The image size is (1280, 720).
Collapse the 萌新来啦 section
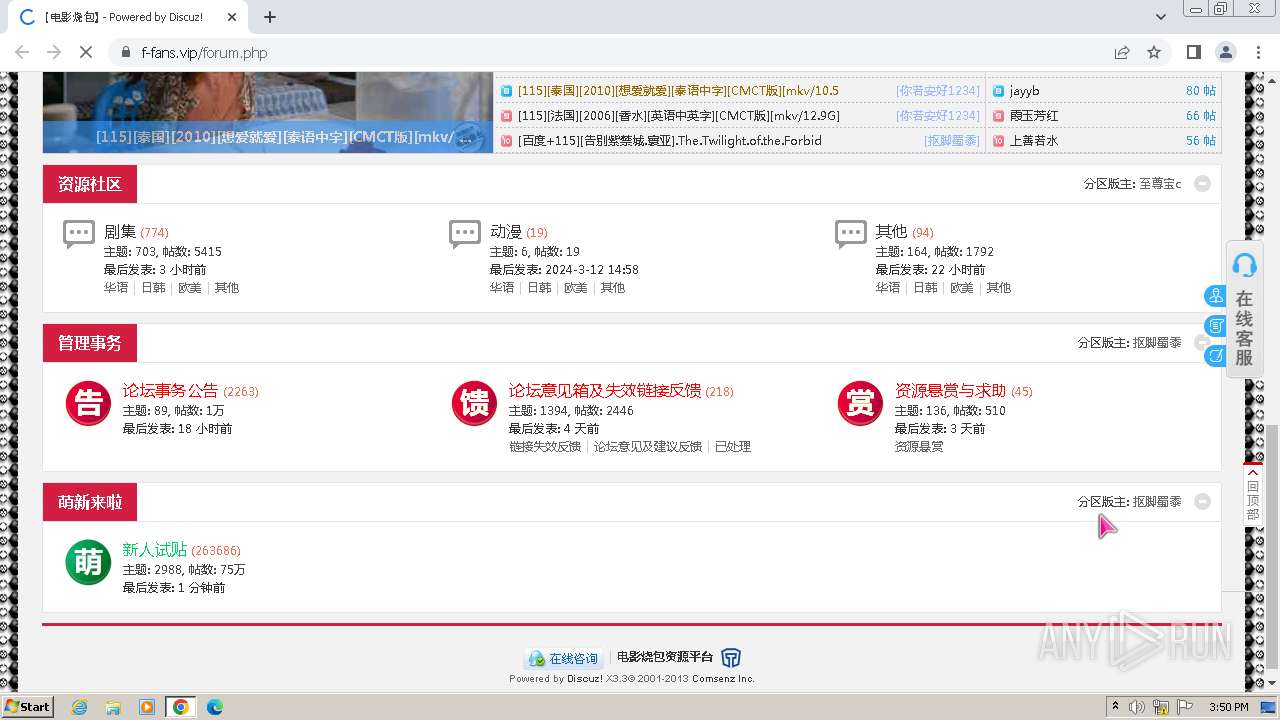tap(1203, 502)
